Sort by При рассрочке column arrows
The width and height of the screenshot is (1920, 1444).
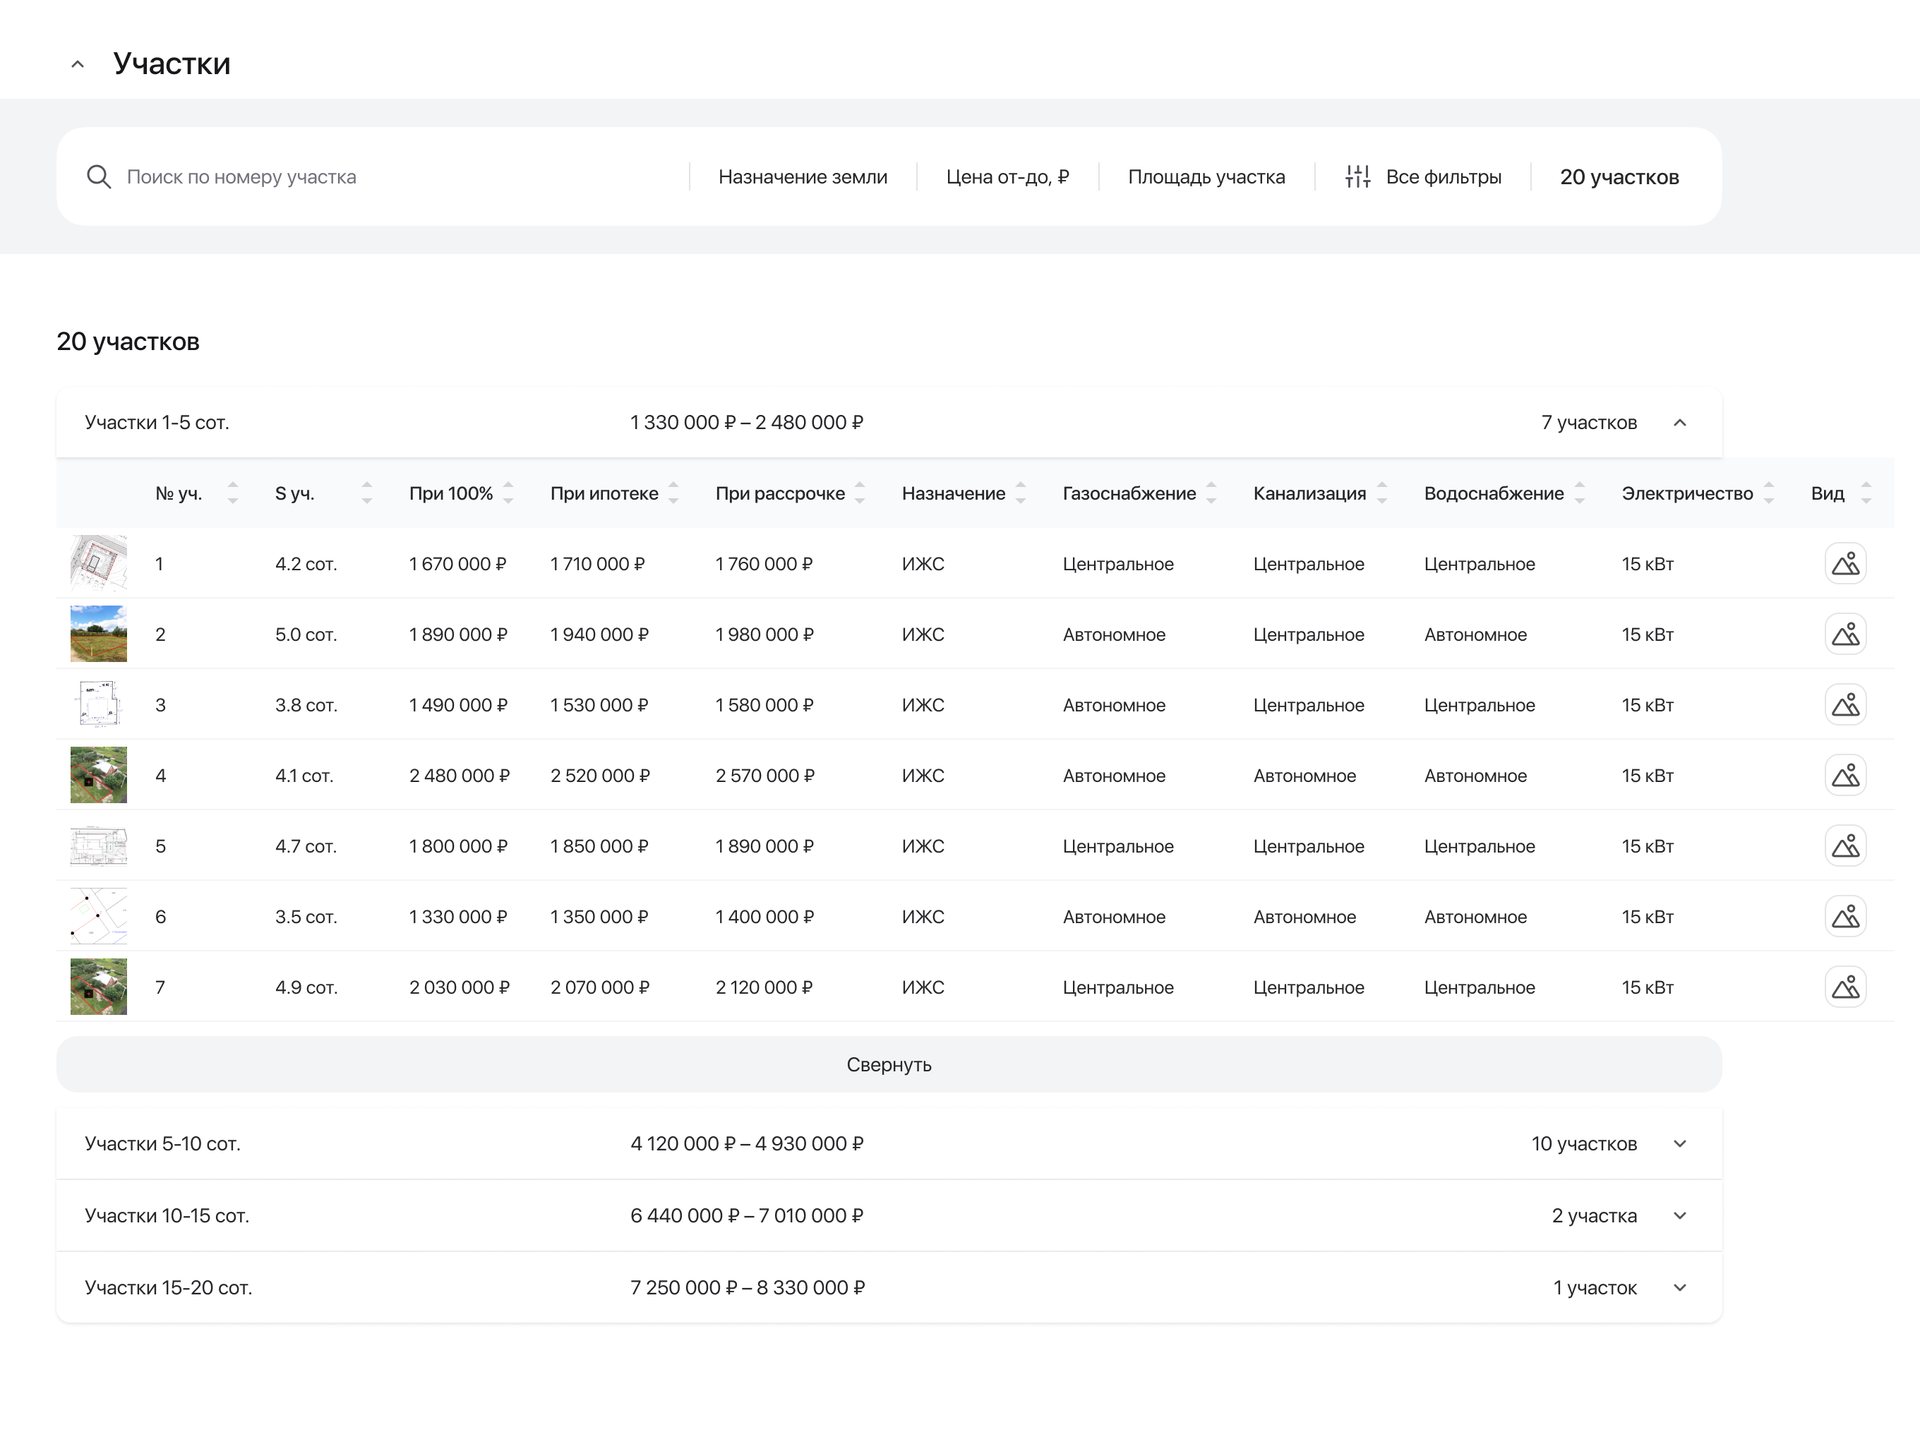pyautogui.click(x=860, y=493)
